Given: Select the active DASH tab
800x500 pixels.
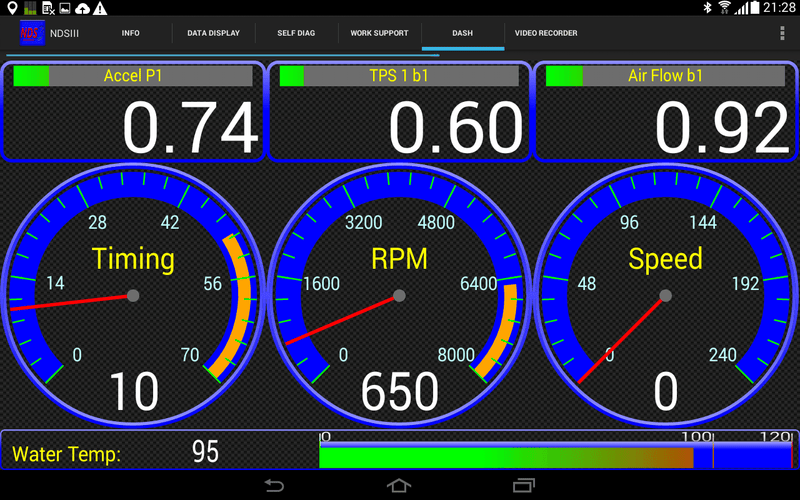Looking at the screenshot, I should coord(462,33).
